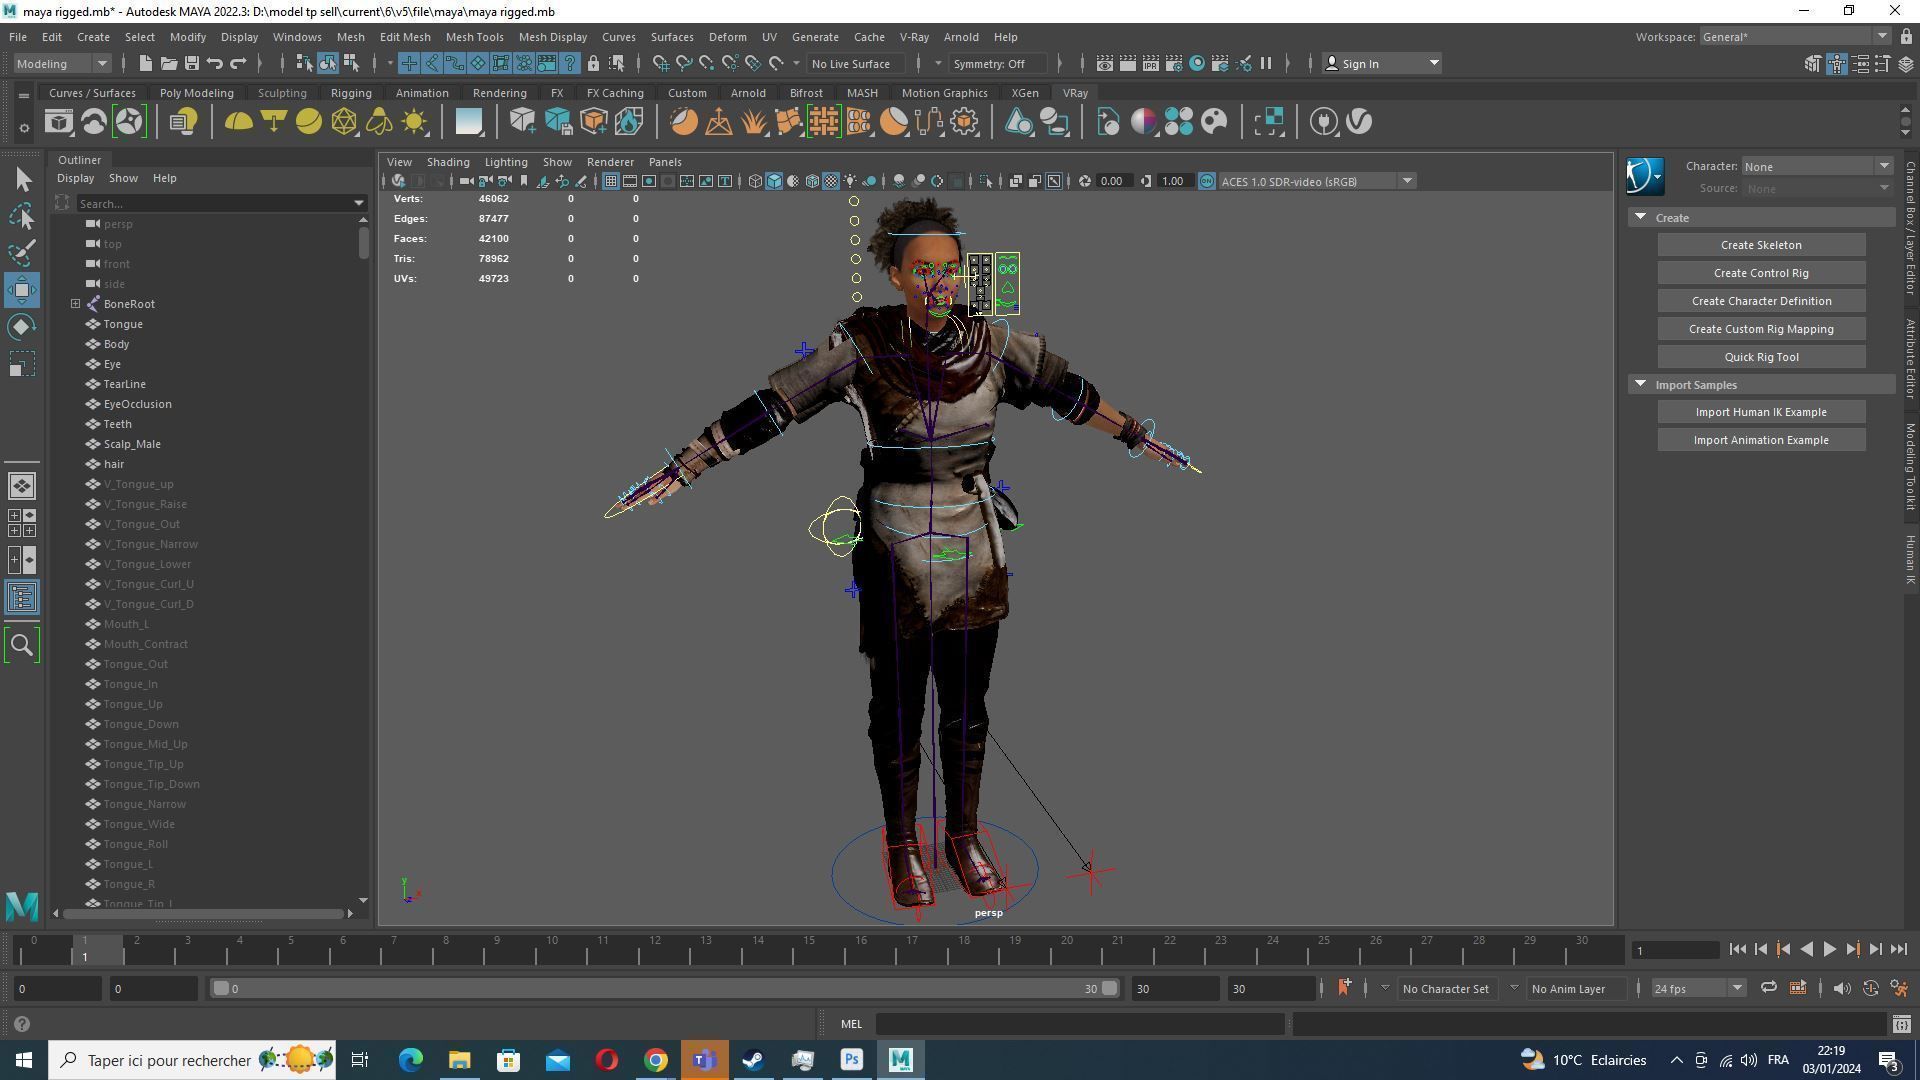This screenshot has height=1080, width=1920.
Task: Switch to the Rigging shelf tab
Action: tap(351, 93)
